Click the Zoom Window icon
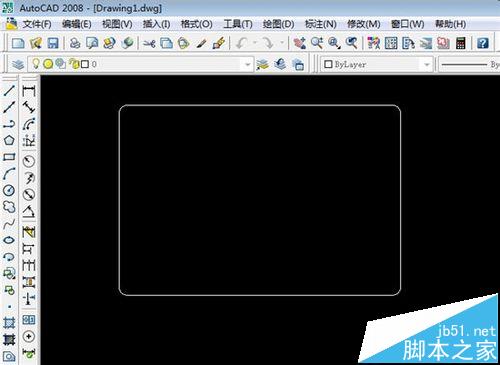500x365 pixels. coord(334,43)
